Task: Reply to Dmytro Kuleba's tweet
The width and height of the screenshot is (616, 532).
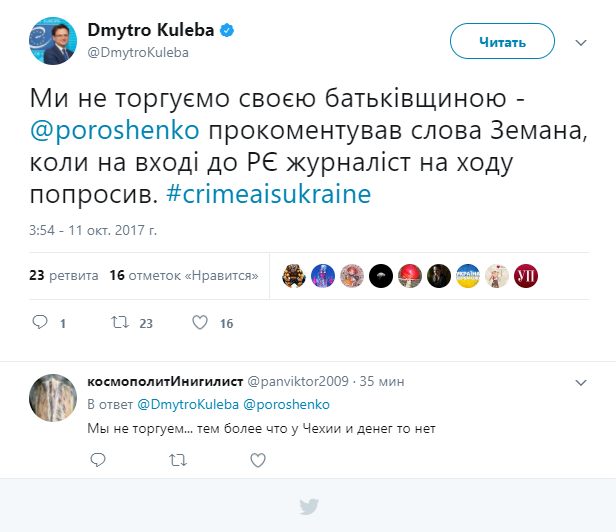Action: 40,323
